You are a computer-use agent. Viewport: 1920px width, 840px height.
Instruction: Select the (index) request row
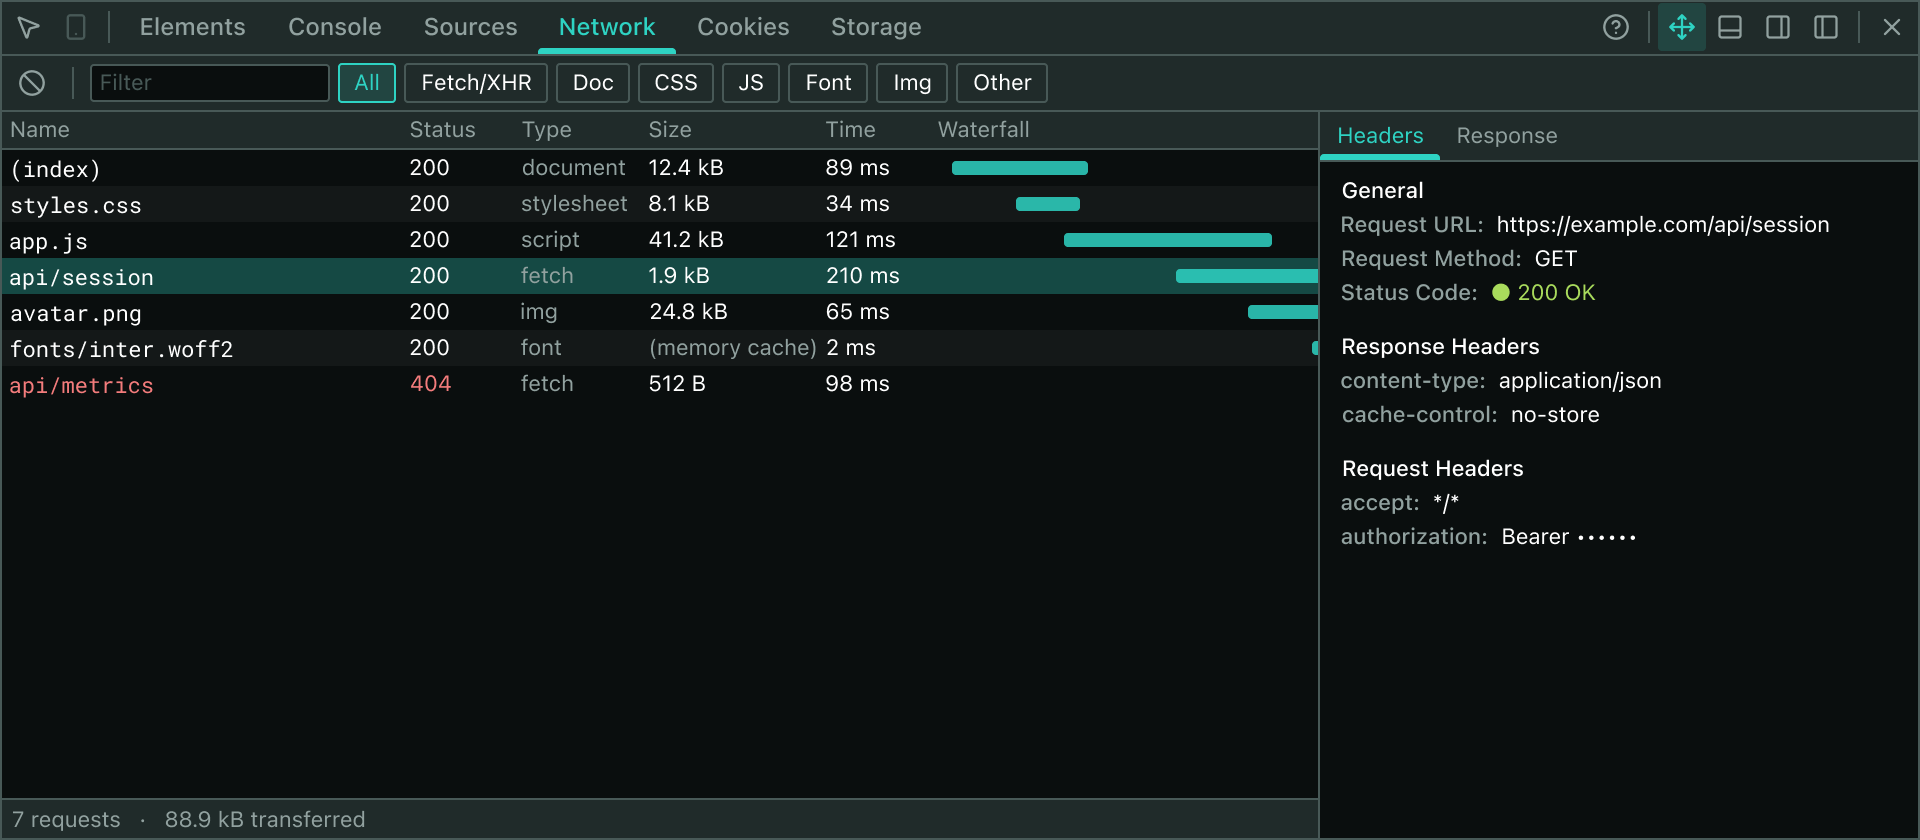660,168
